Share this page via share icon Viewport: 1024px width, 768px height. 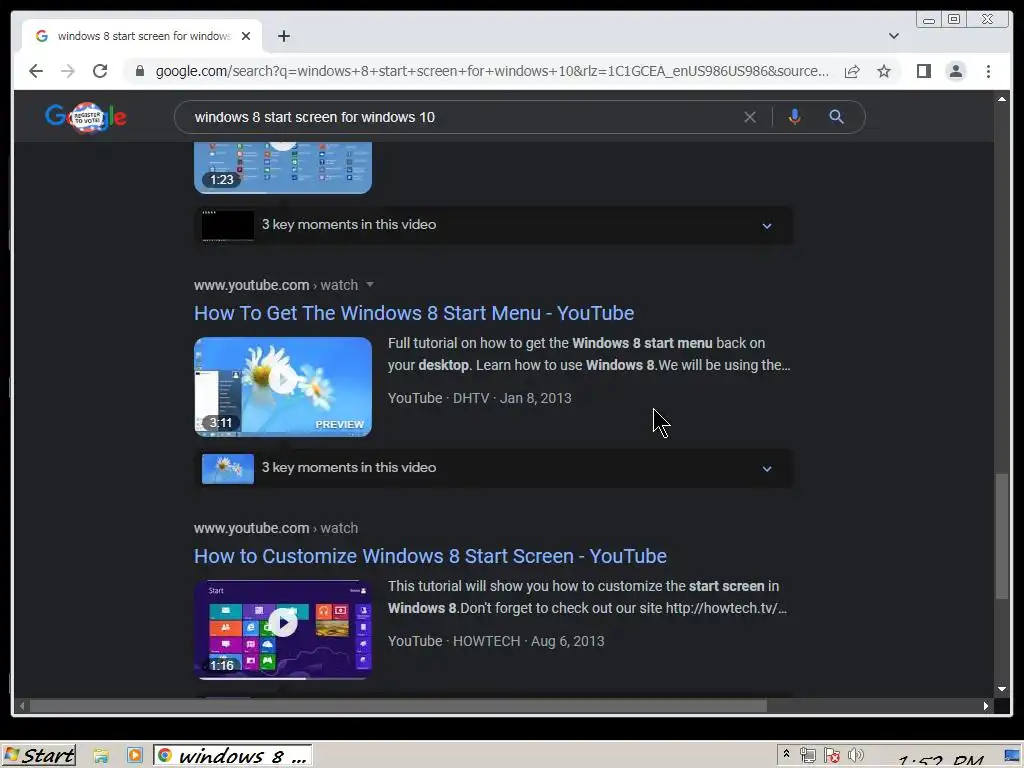[x=852, y=71]
